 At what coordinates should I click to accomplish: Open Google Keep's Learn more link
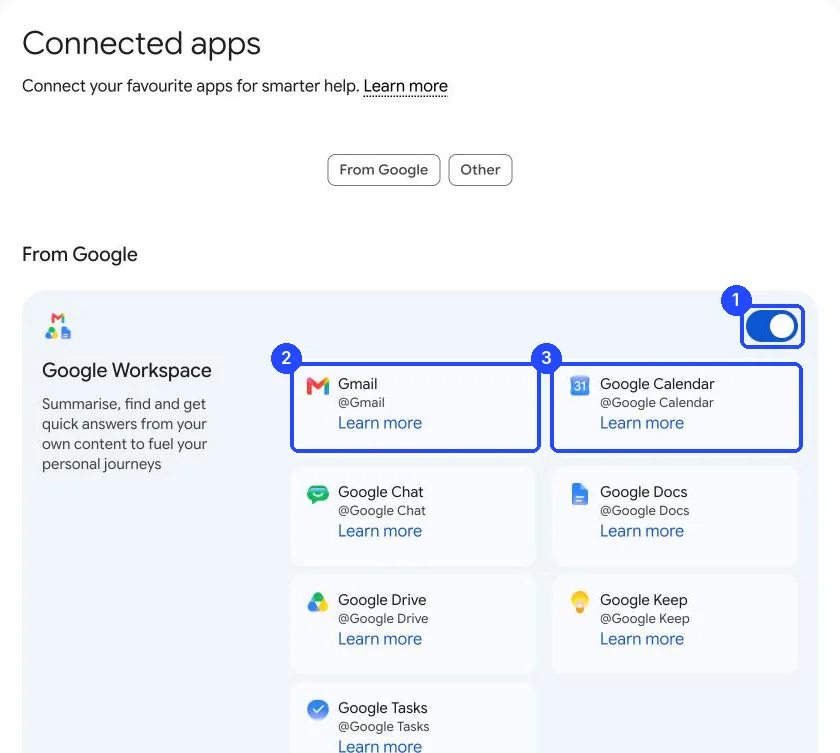click(x=642, y=639)
